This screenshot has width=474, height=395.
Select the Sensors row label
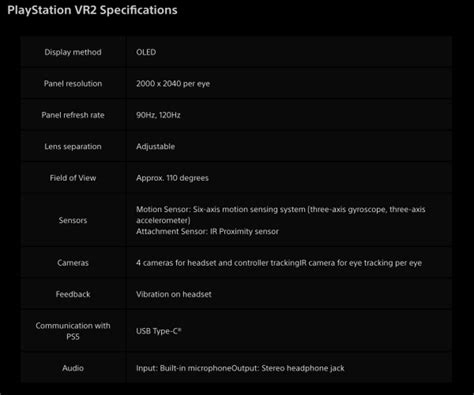tap(73, 220)
